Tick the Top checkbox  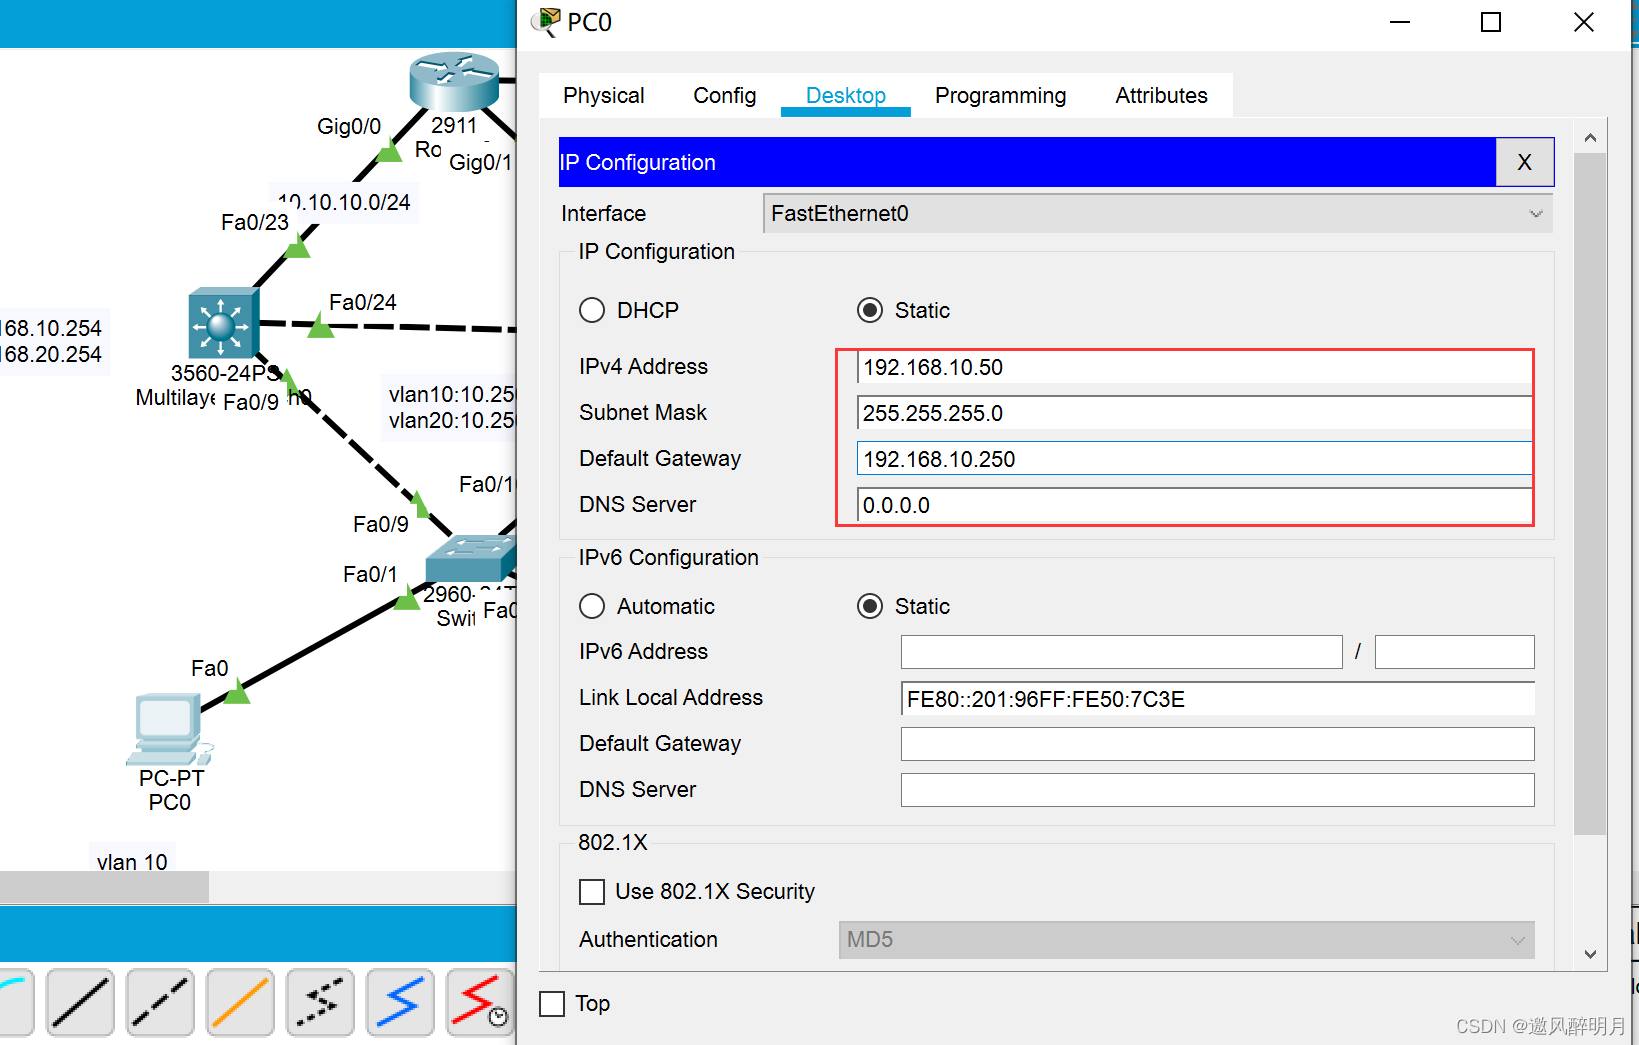click(552, 1004)
